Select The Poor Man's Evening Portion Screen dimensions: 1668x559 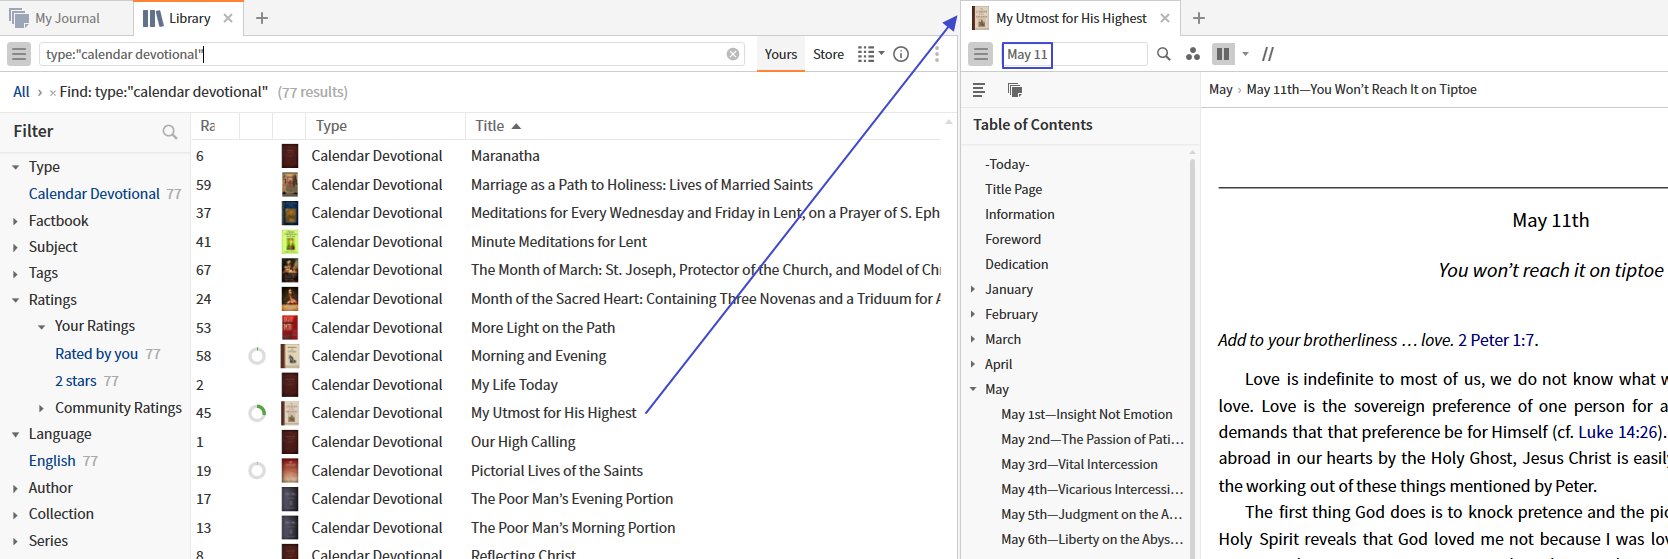pyautogui.click(x=572, y=499)
